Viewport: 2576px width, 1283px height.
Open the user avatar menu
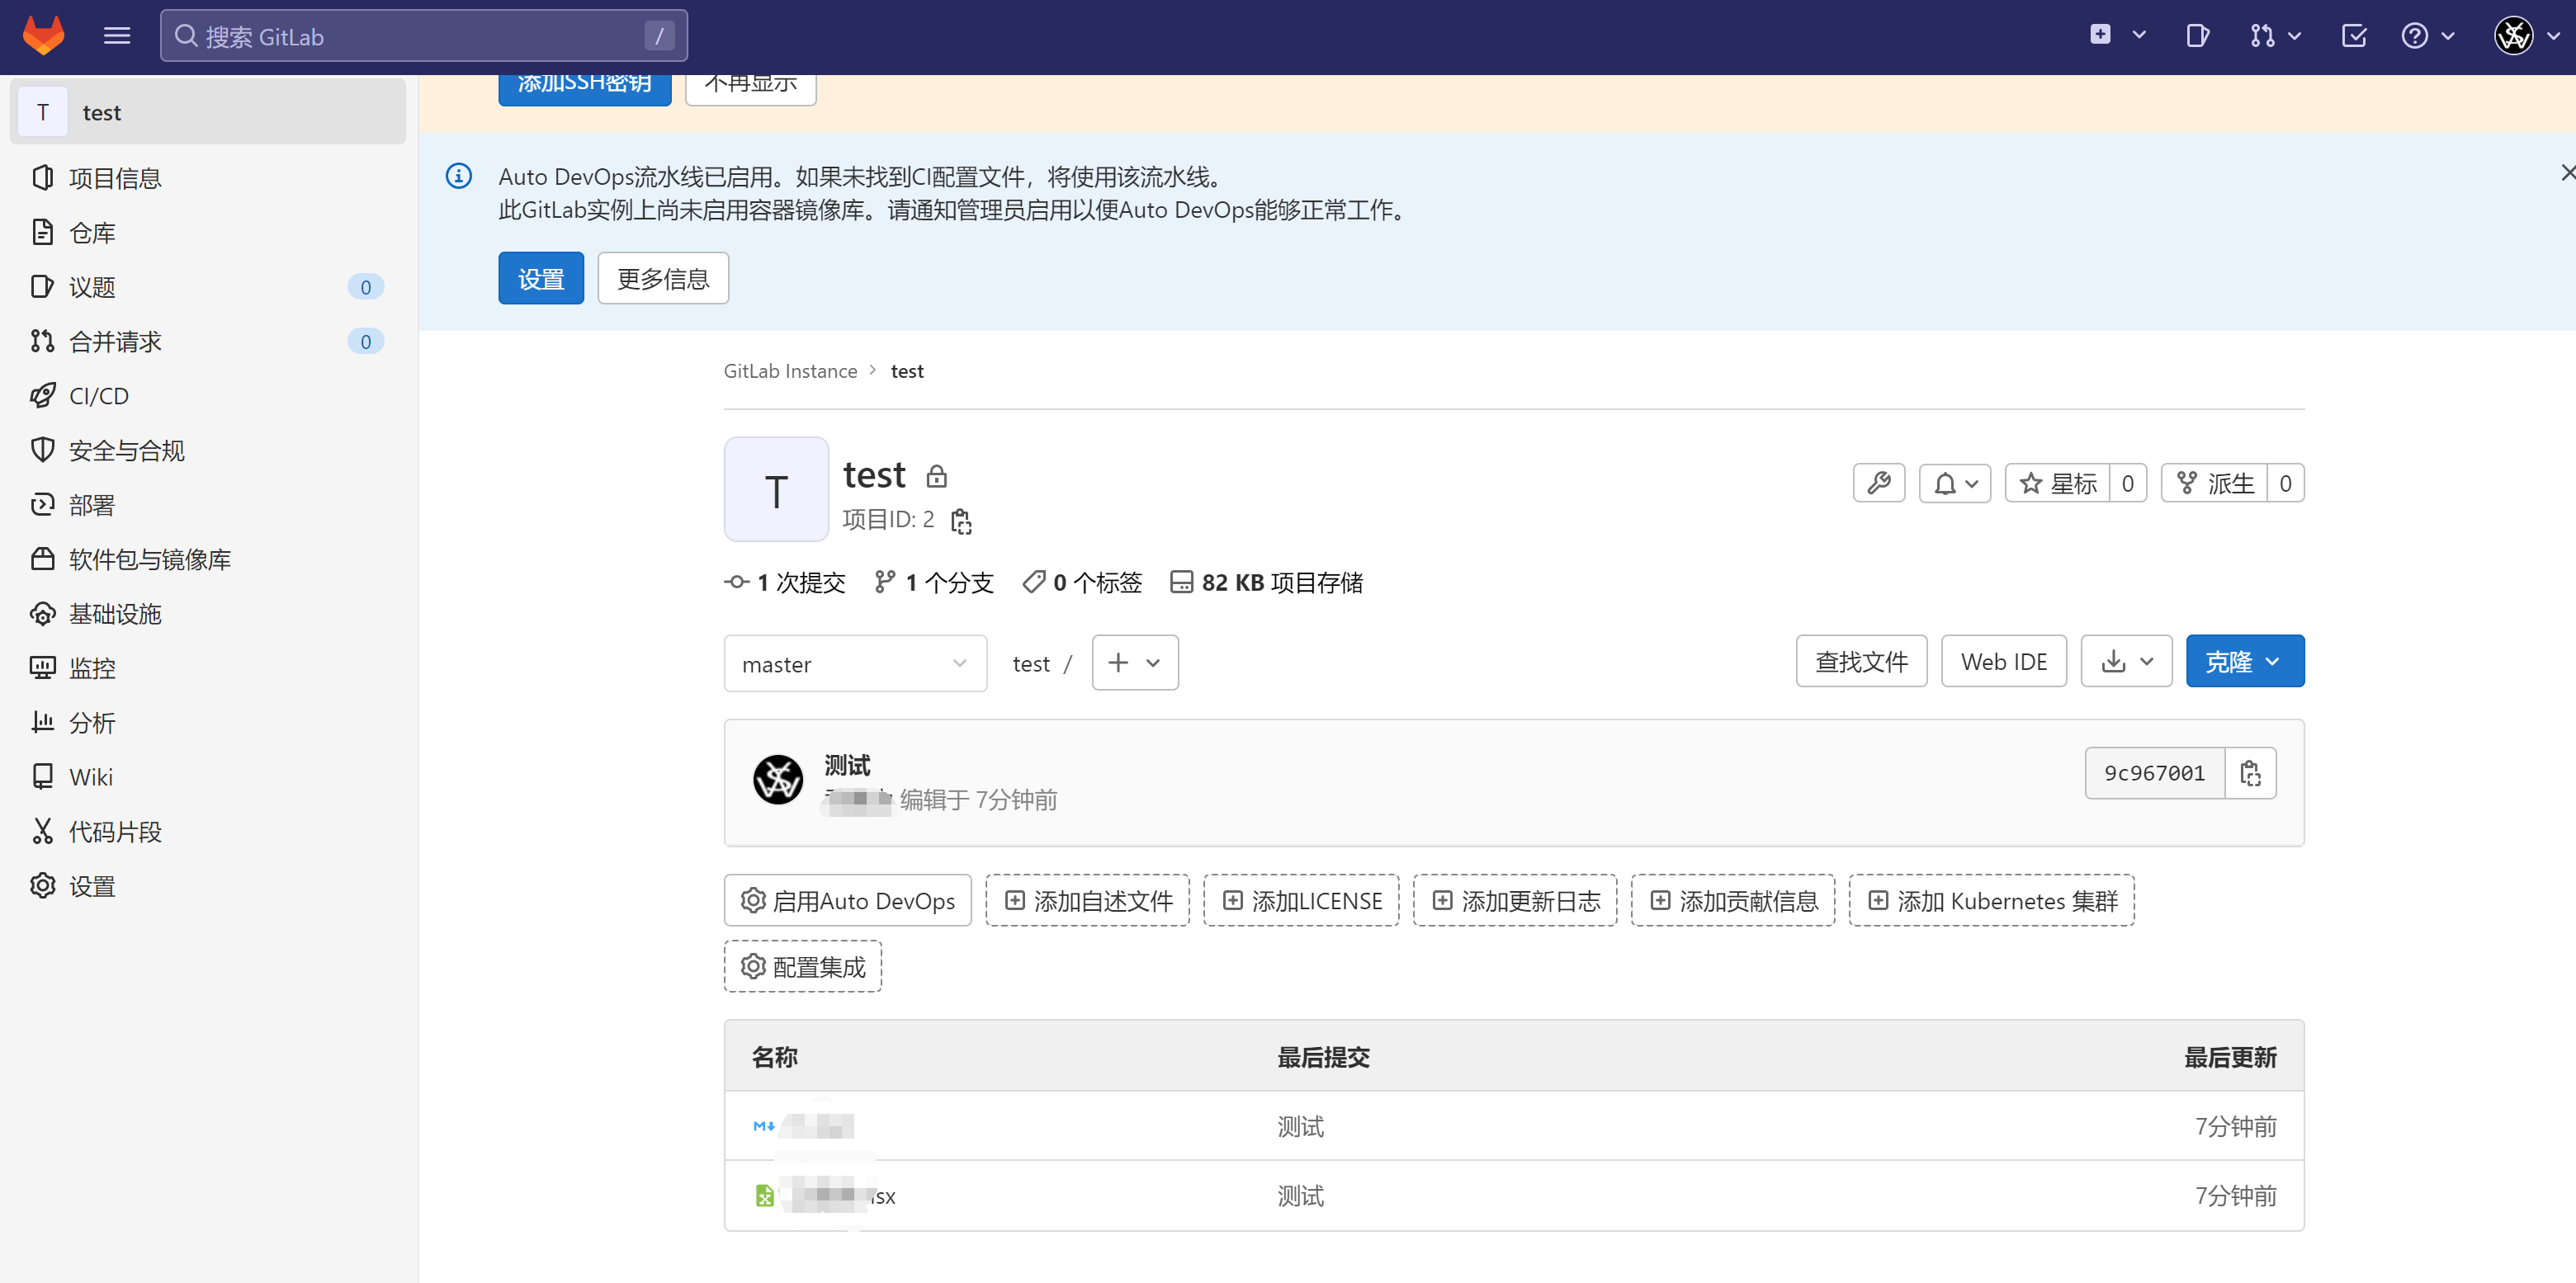pyautogui.click(x=2526, y=36)
